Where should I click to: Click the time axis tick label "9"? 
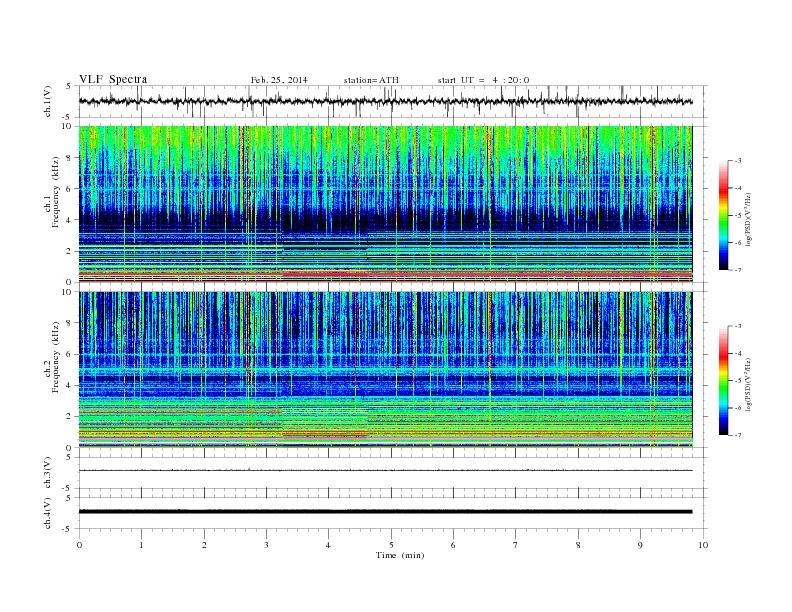click(x=640, y=545)
